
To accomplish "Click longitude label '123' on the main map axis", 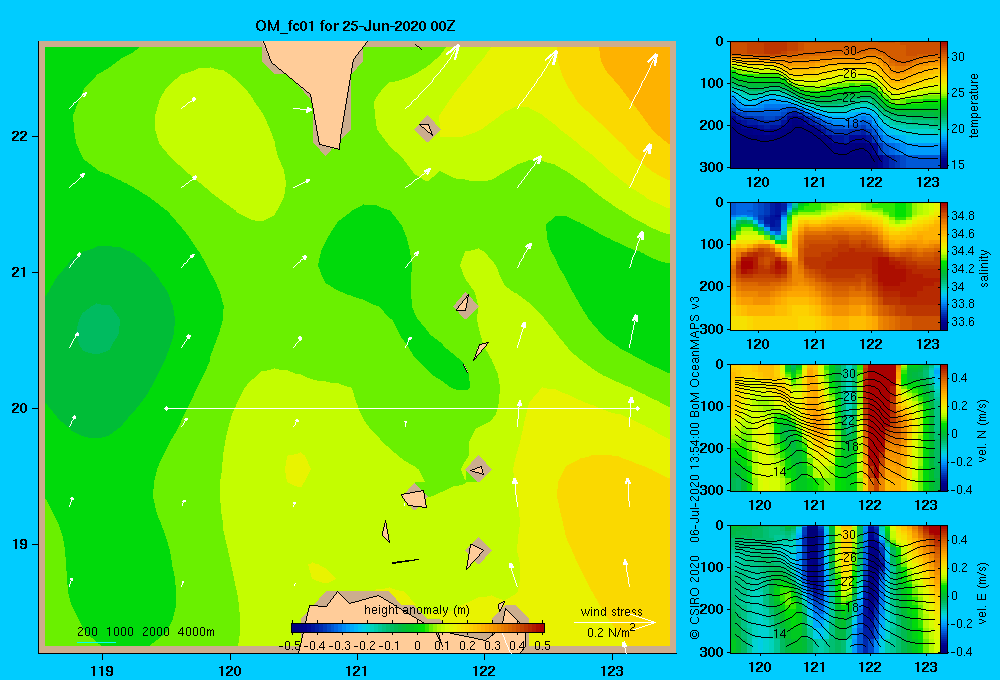I will (612, 670).
